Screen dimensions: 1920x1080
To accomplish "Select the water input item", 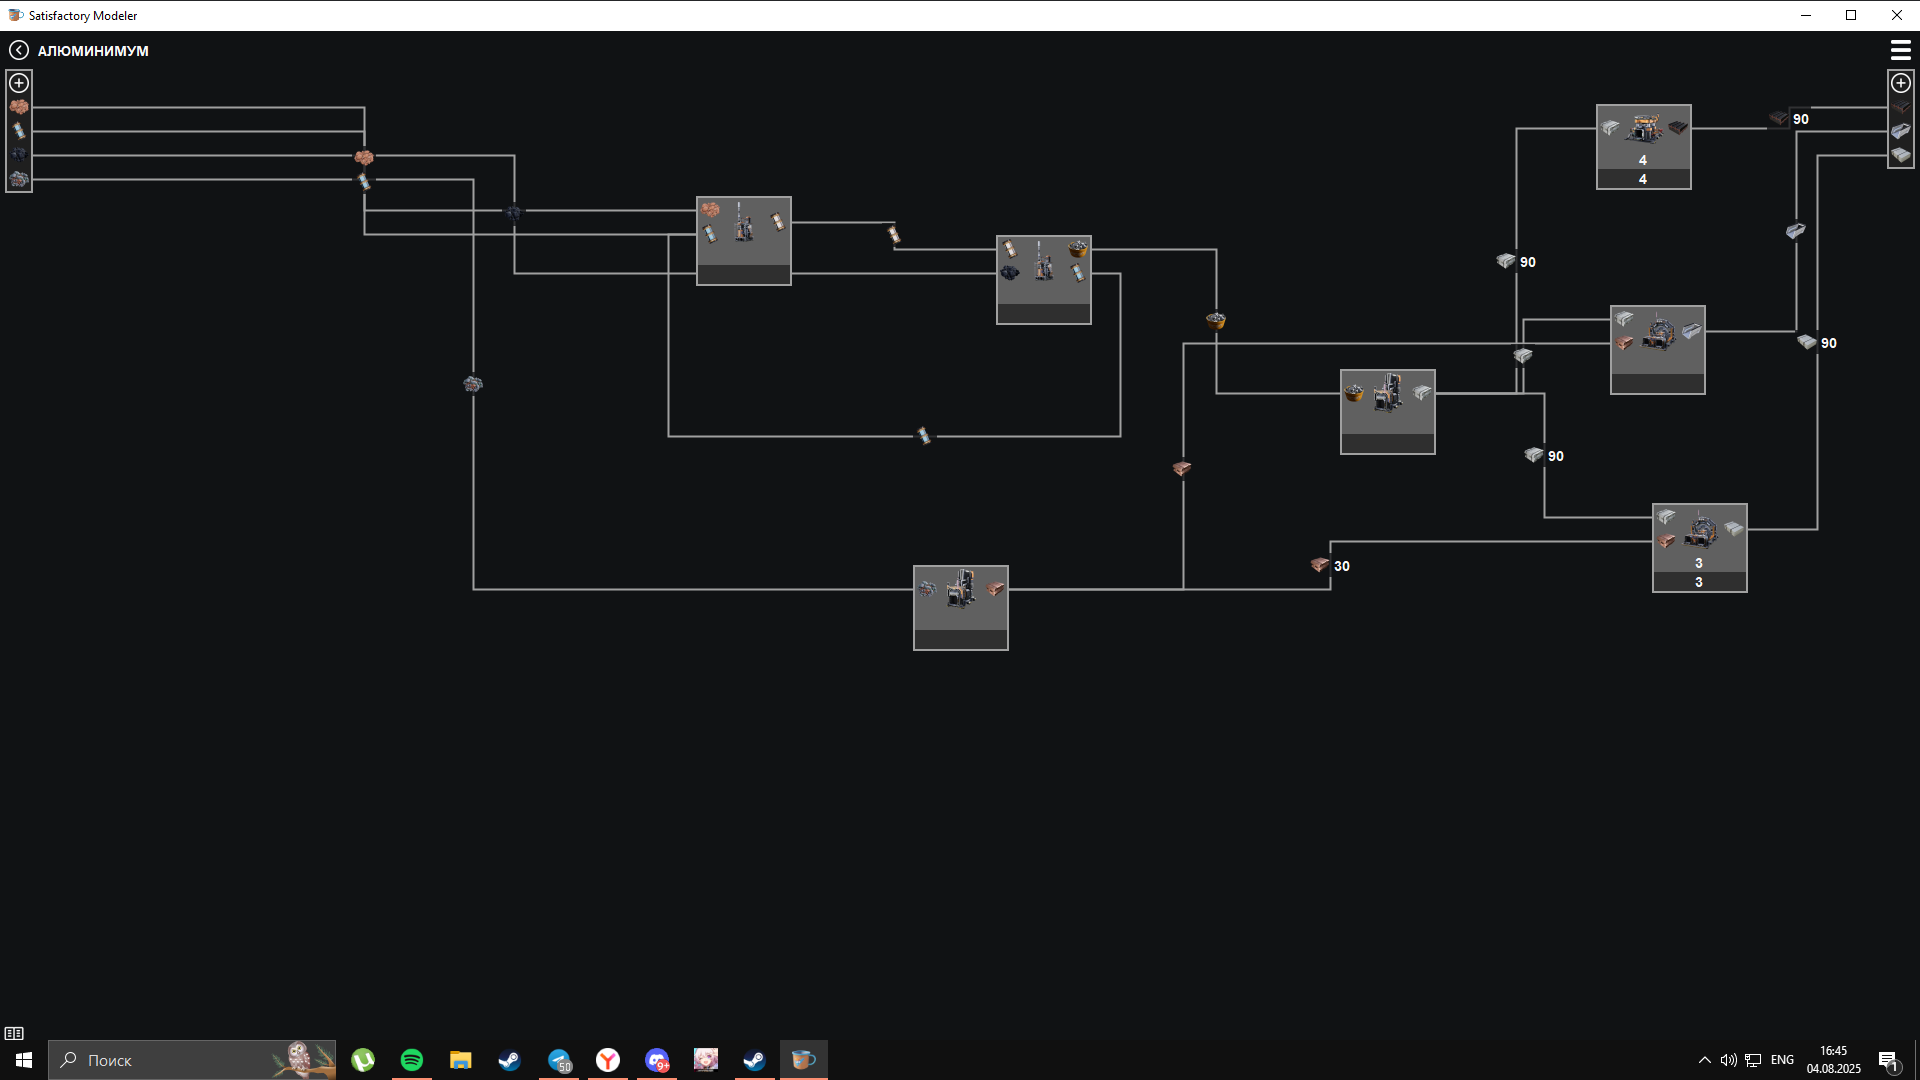I will click(19, 131).
